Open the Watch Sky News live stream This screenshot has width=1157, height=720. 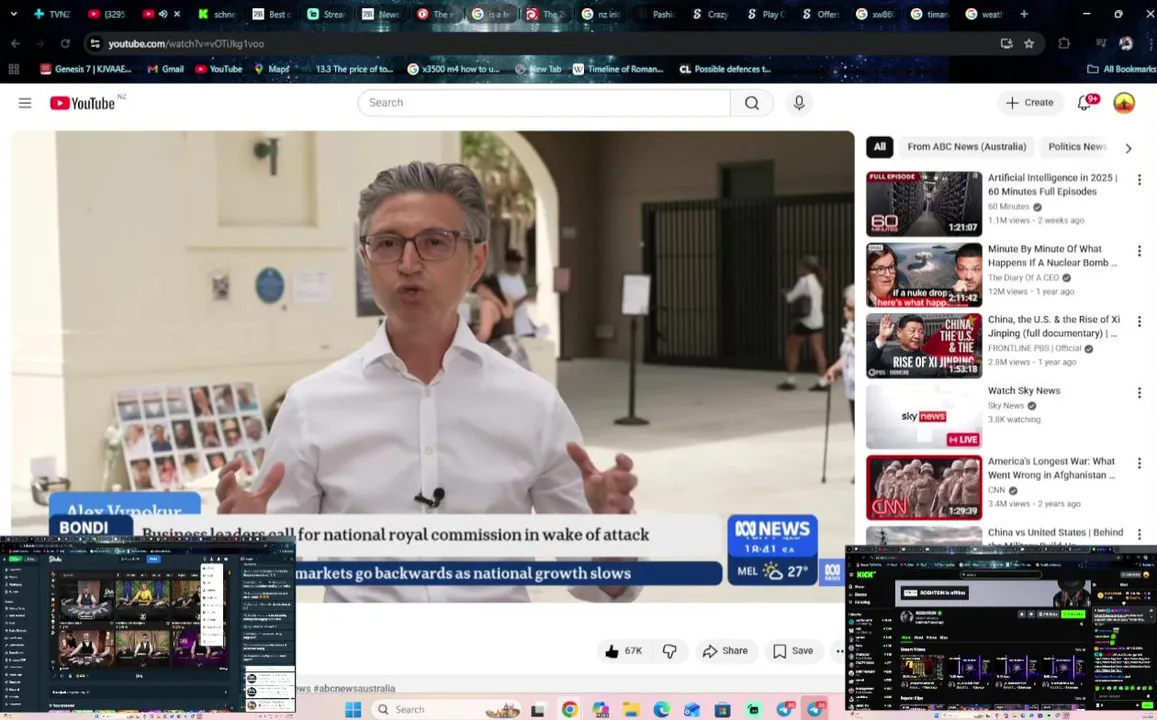pyautogui.click(x=924, y=417)
